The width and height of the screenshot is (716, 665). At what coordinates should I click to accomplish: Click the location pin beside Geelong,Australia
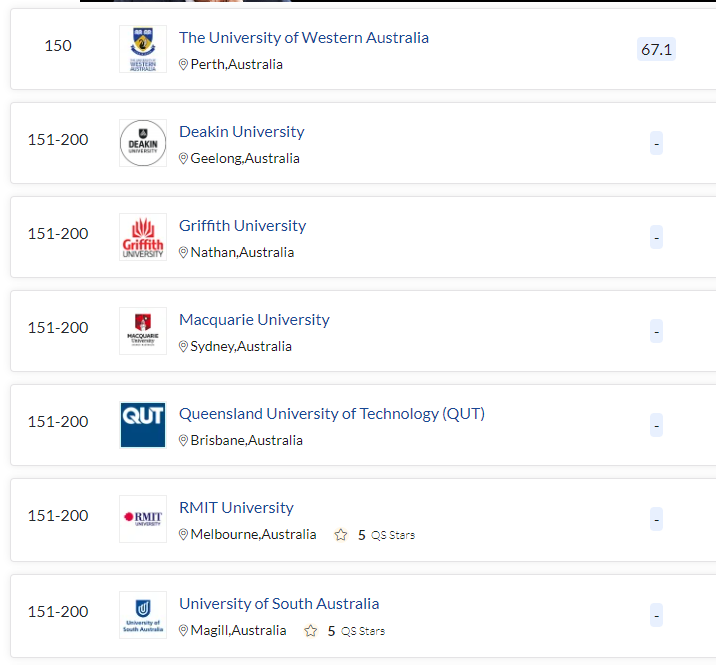183,158
